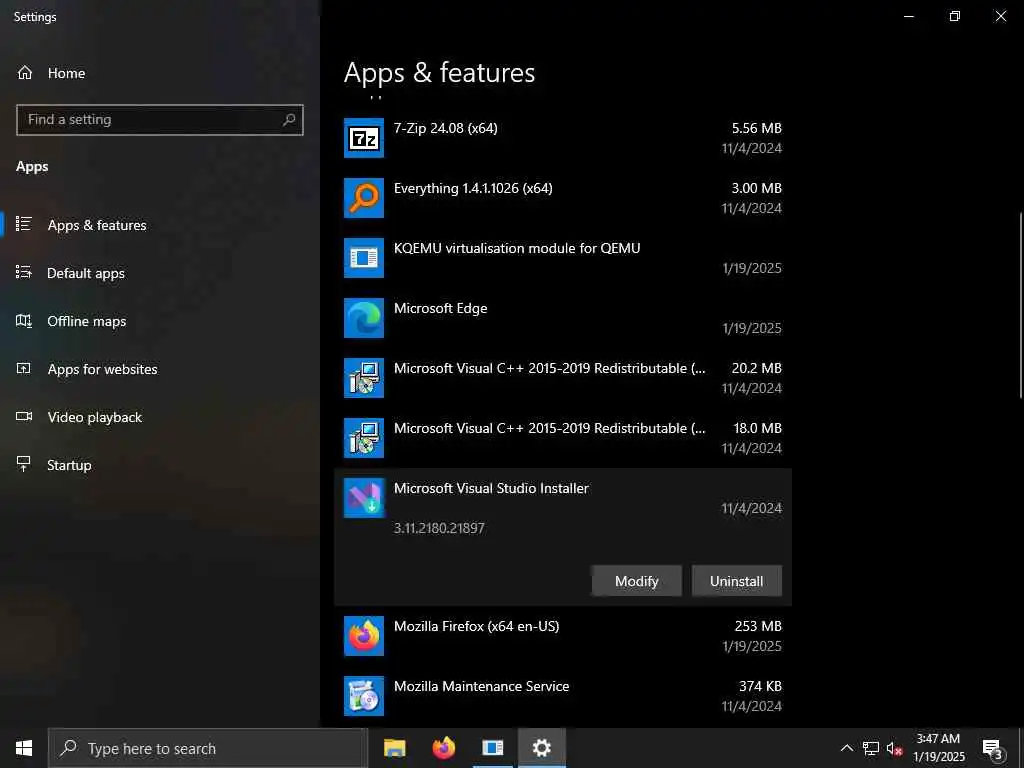This screenshot has height=768, width=1024.
Task: Show hidden system tray icons
Action: tap(846, 748)
